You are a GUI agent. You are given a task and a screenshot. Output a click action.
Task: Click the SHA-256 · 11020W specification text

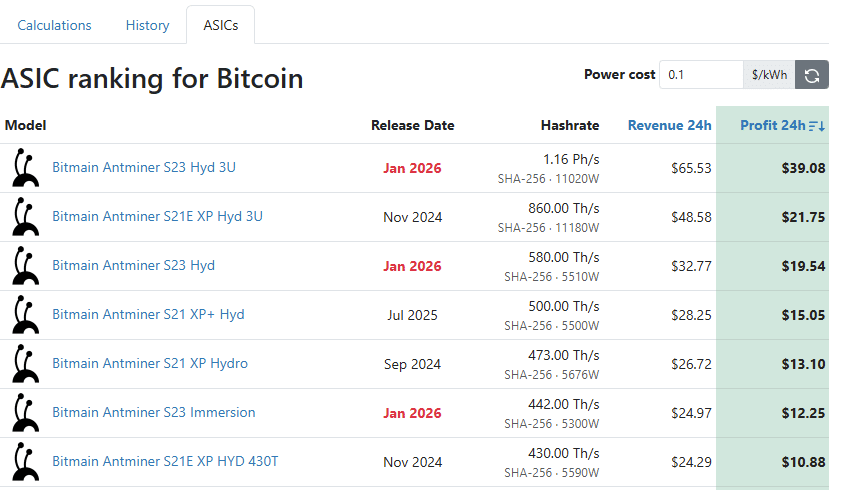click(548, 179)
